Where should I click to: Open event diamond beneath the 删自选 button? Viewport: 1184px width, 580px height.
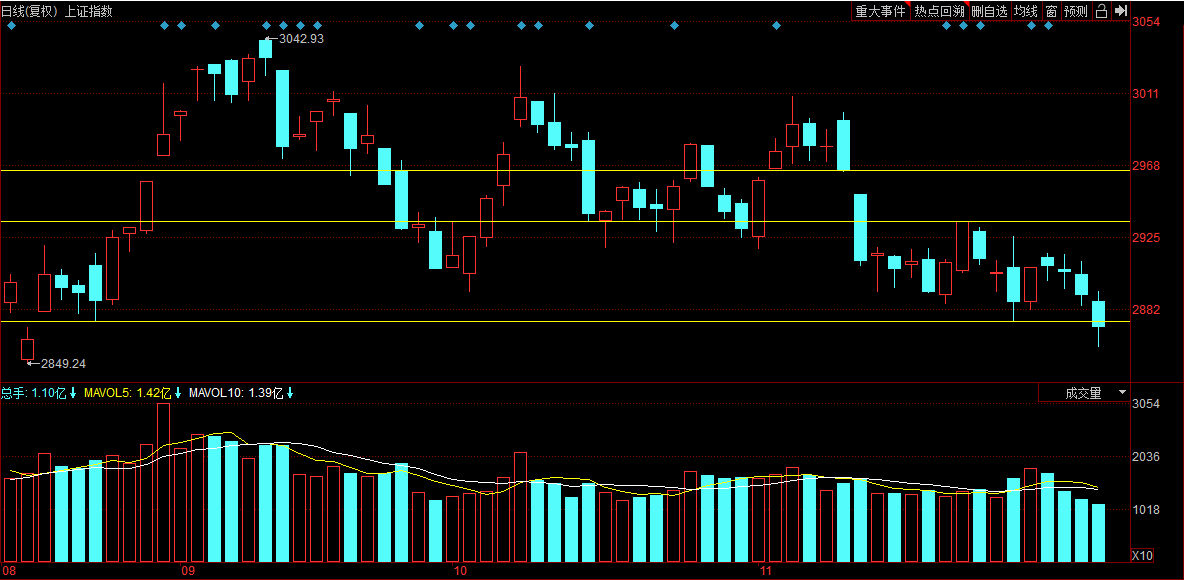pyautogui.click(x=980, y=26)
